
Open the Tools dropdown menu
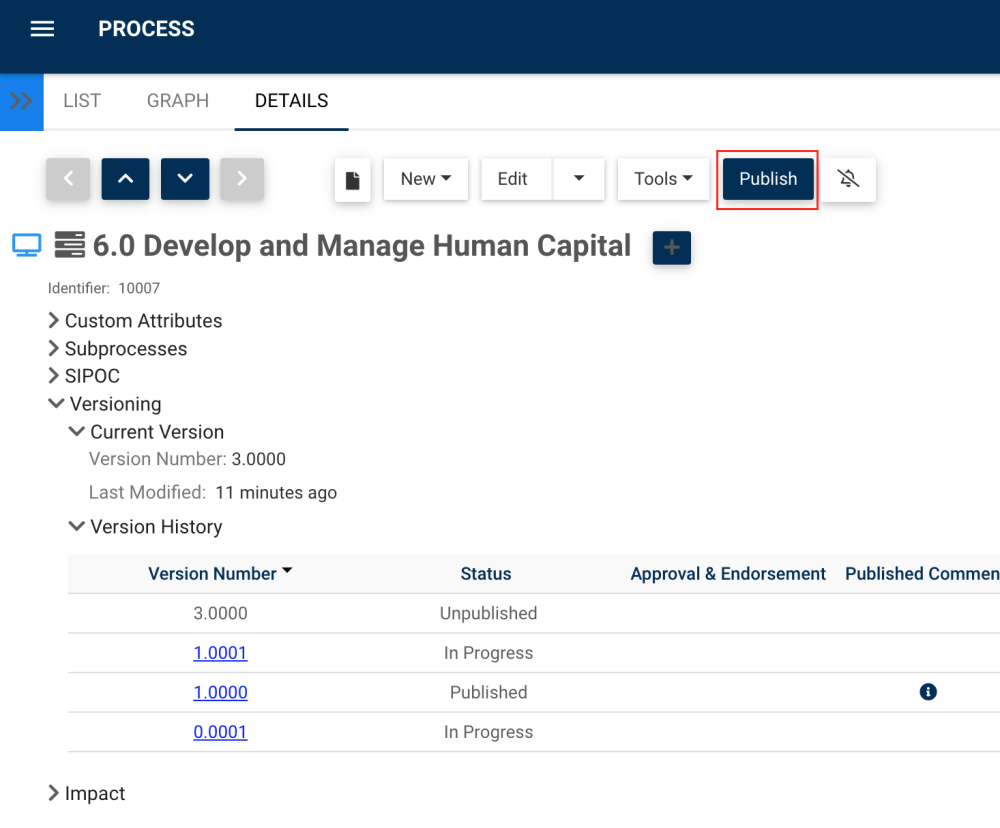coord(663,179)
